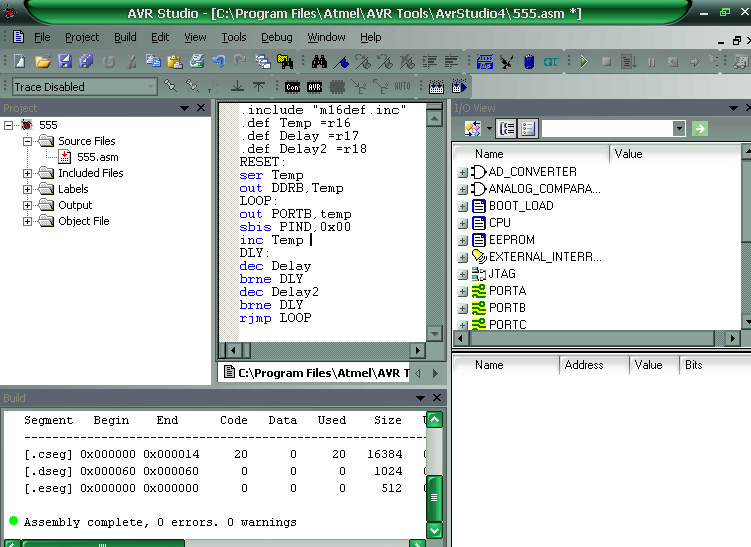751x547 pixels.
Task: Click the Address column header
Action: [584, 365]
